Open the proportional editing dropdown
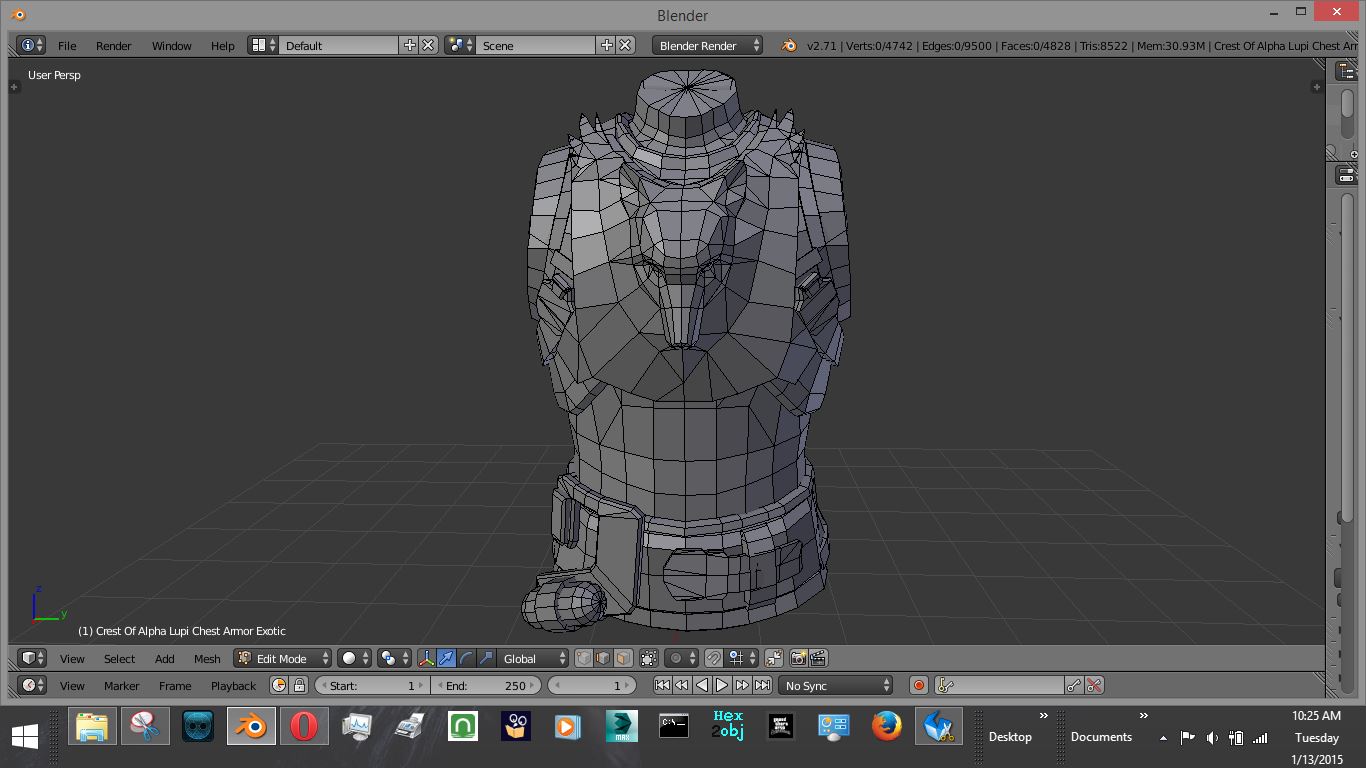Screen dimensions: 1366x768 [x=682, y=658]
